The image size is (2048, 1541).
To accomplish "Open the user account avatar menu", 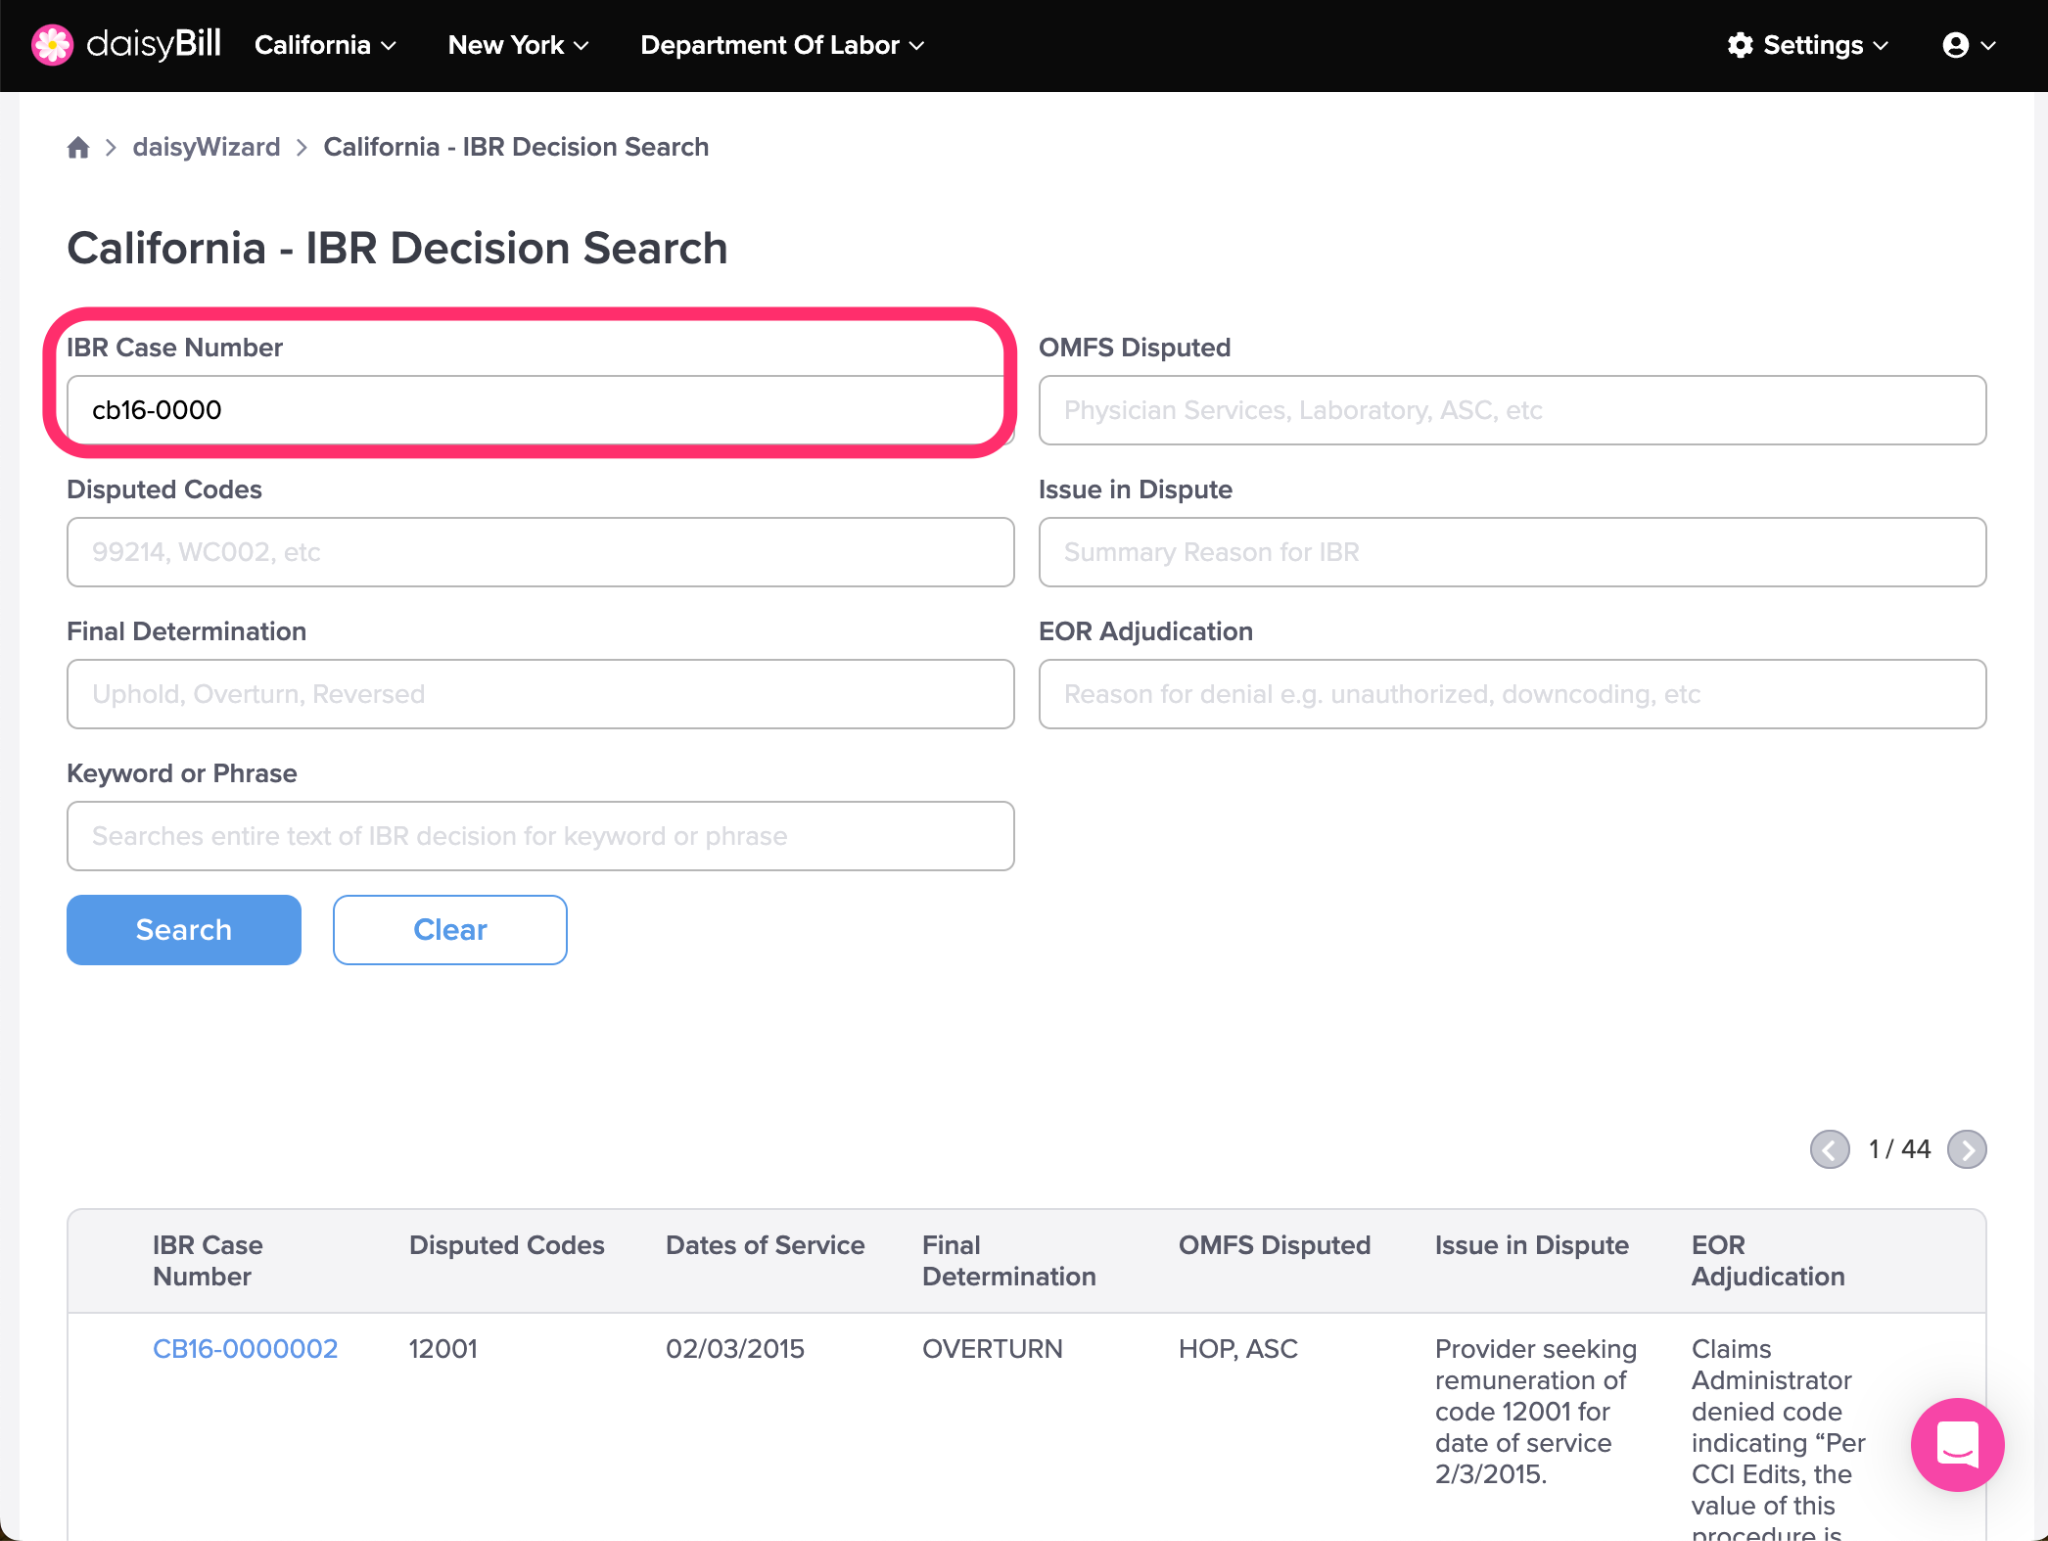I will click(x=1968, y=45).
